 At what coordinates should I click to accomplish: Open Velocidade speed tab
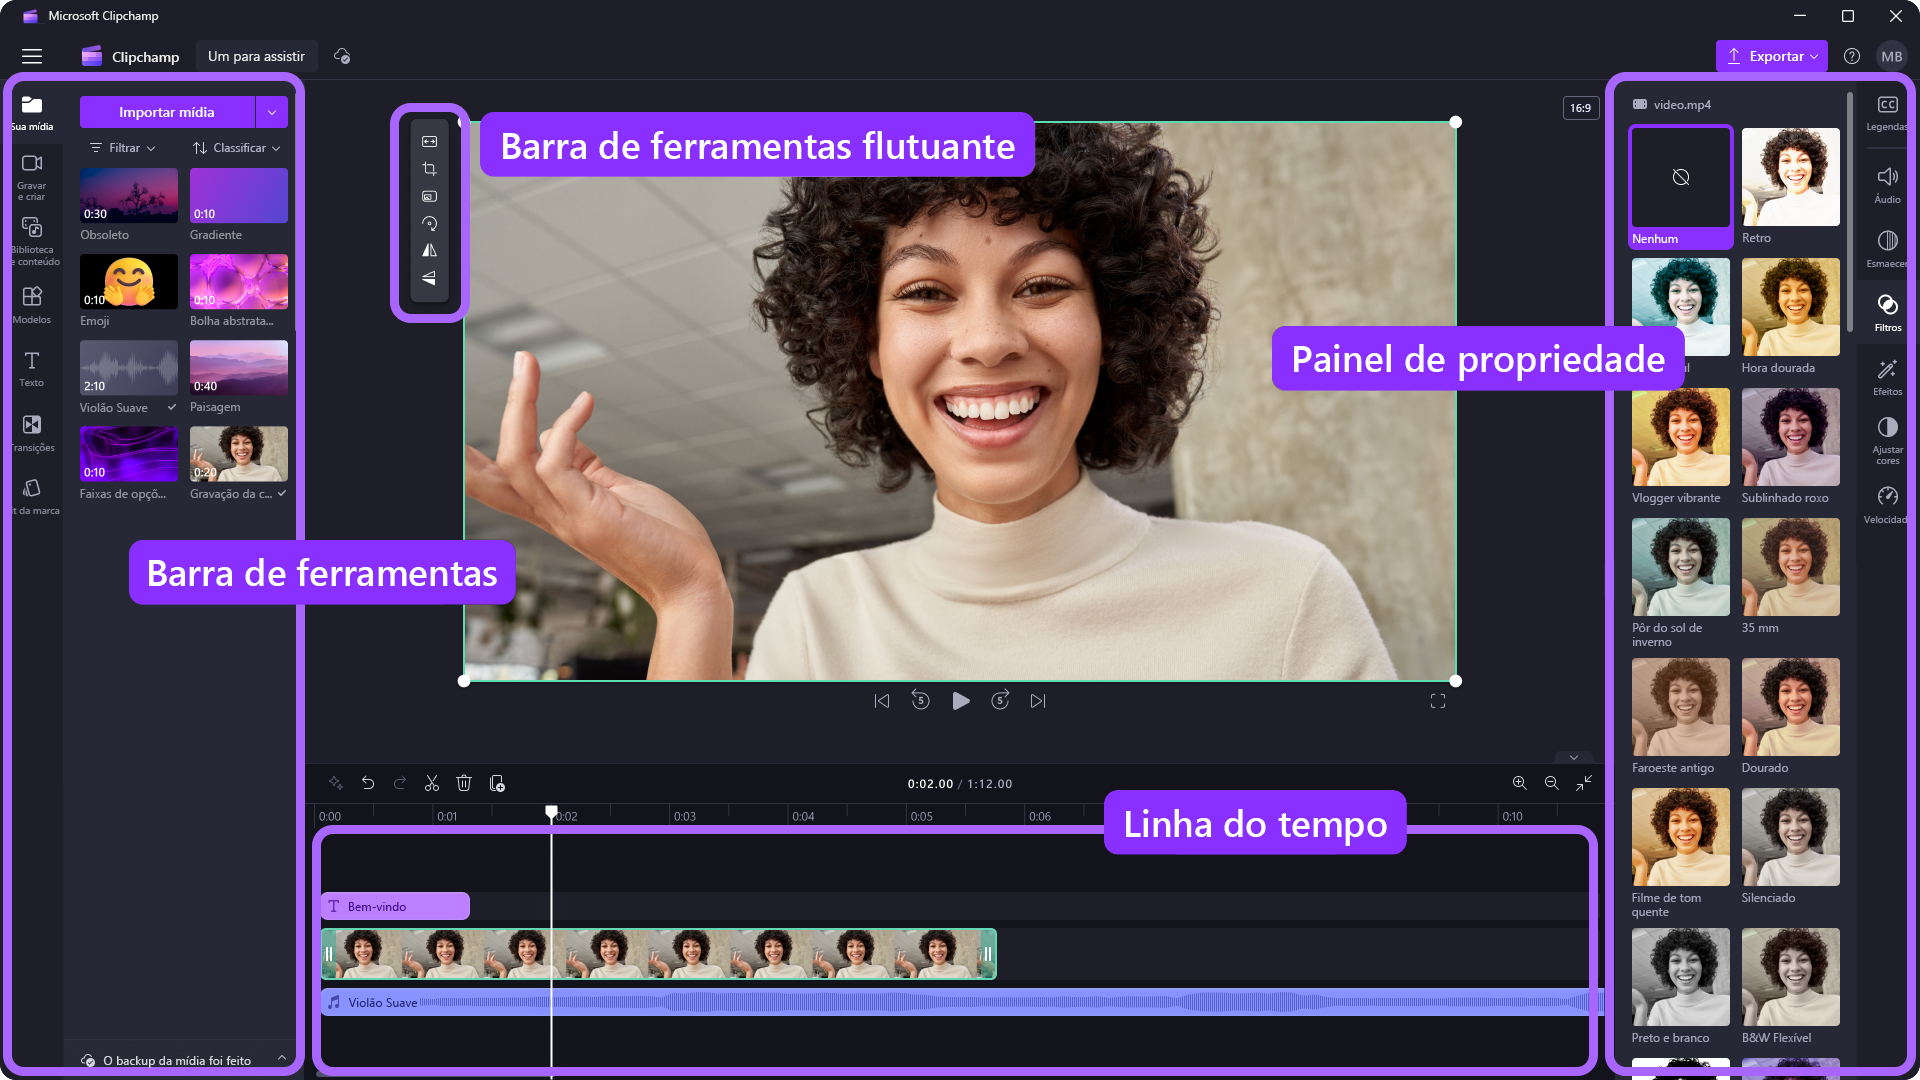[1887, 505]
